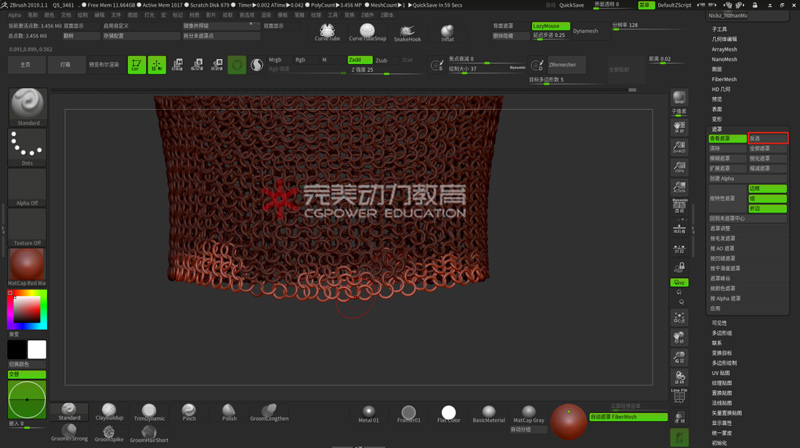
Task: Toggle the Zadd mode
Action: pos(358,60)
